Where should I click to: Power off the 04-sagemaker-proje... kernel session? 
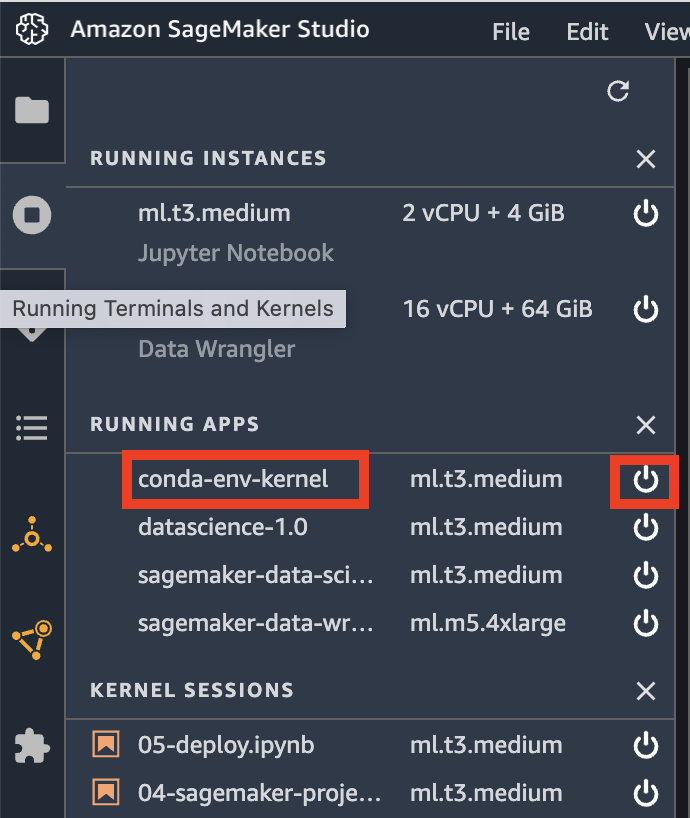click(646, 793)
